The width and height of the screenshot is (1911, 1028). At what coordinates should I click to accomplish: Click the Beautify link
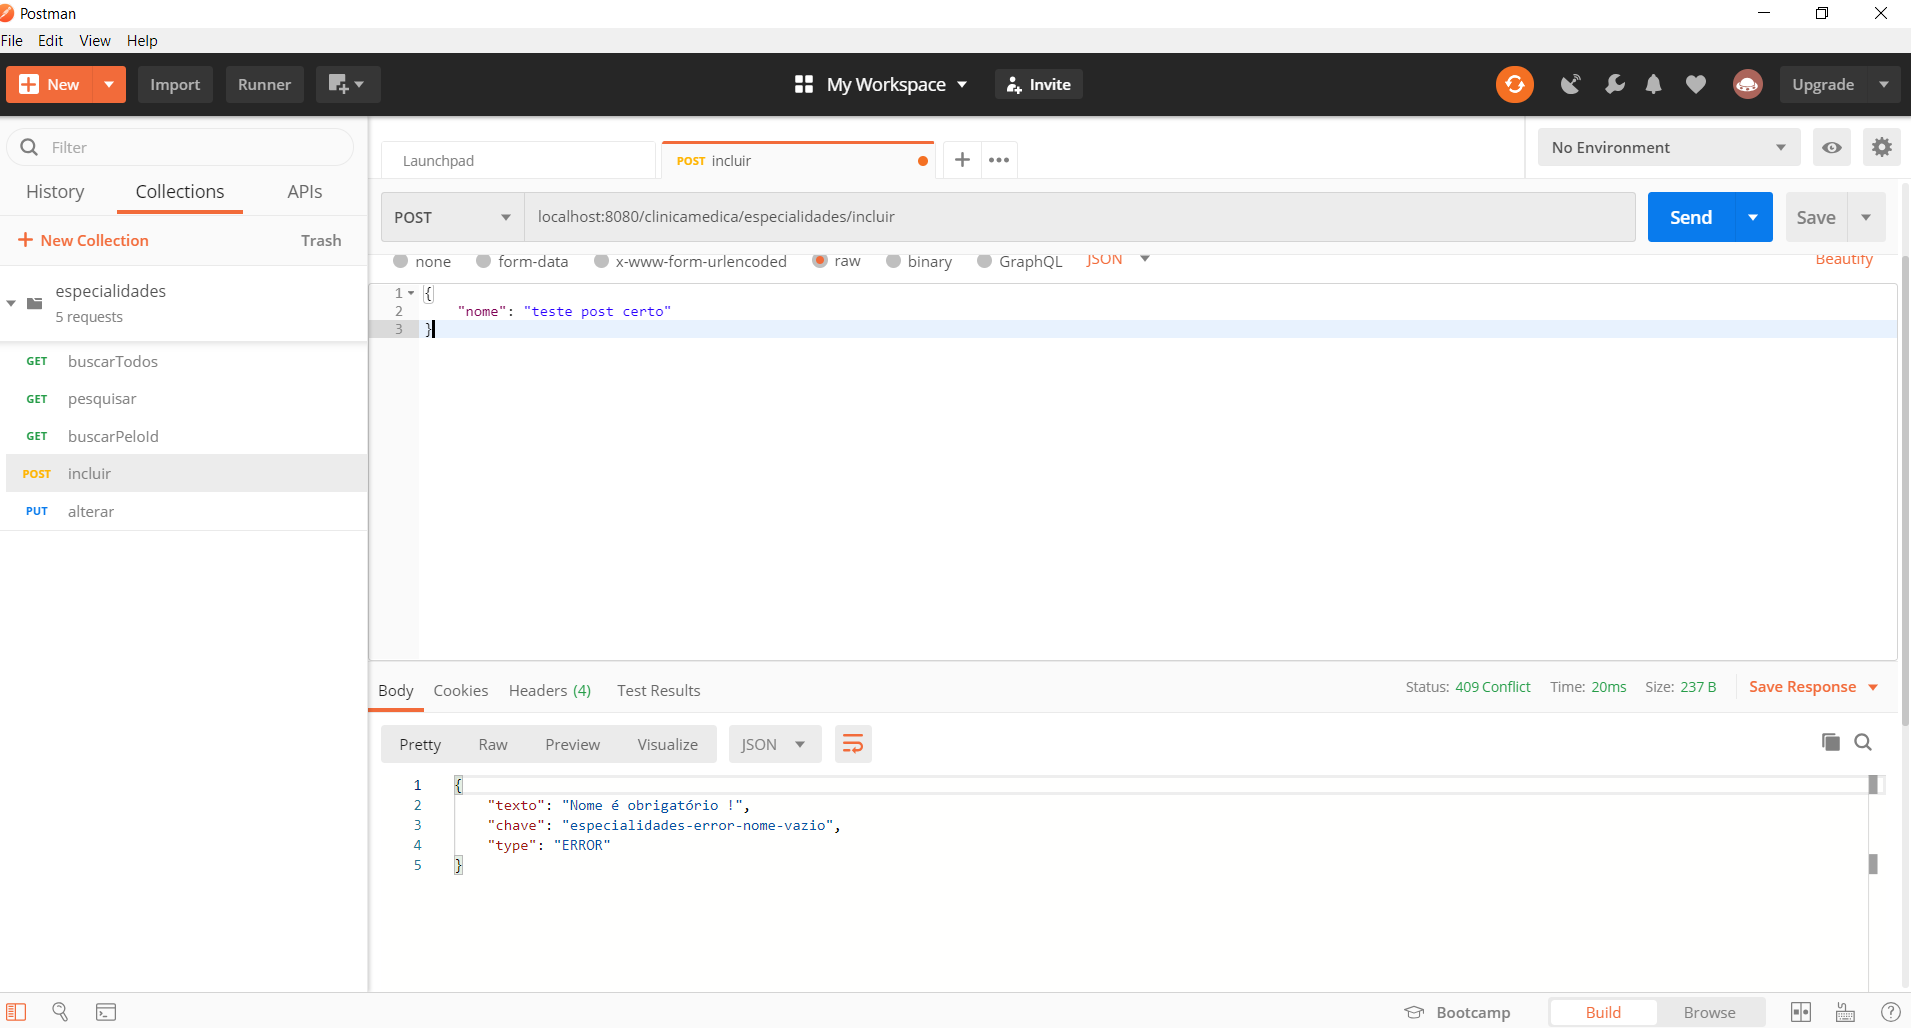[1844, 259]
